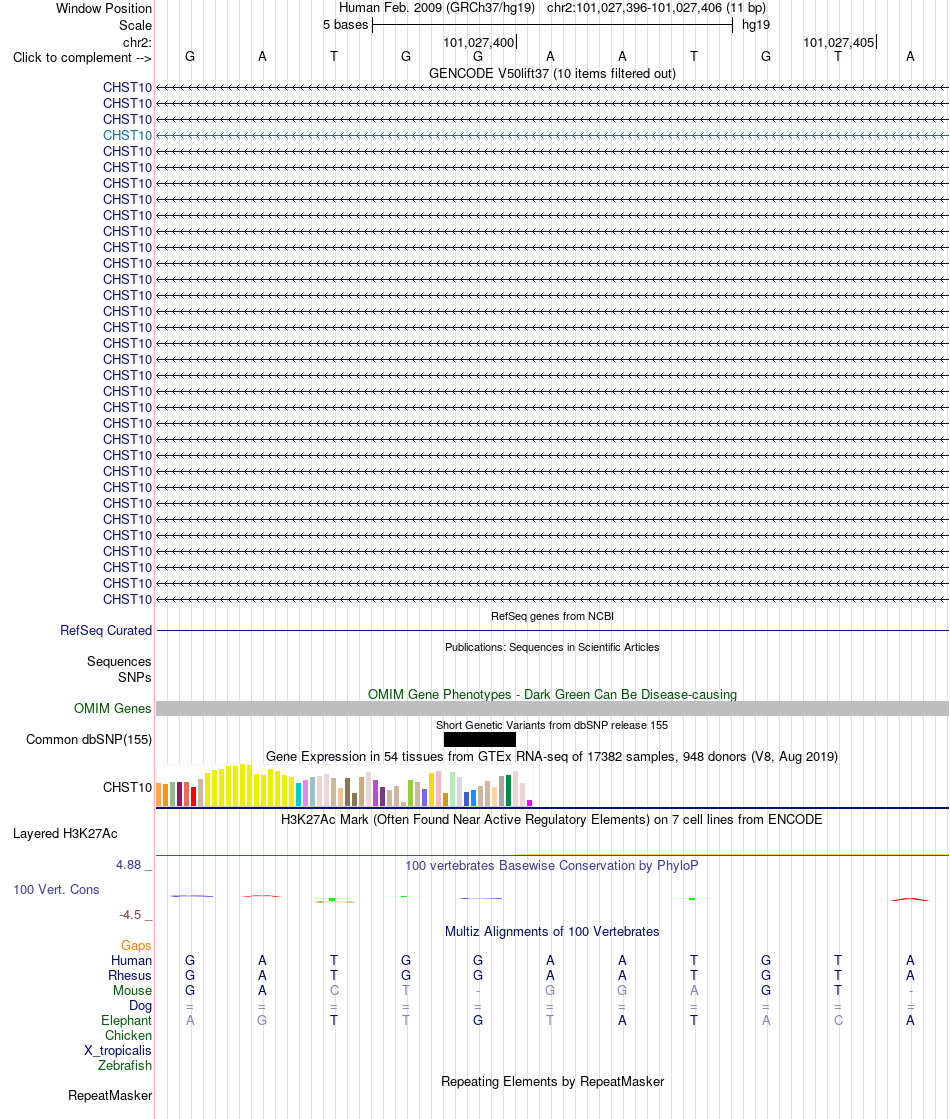Open 'Publications: Sequences in Scientific Articles' title
The width and height of the screenshot is (950, 1119).
(x=552, y=647)
